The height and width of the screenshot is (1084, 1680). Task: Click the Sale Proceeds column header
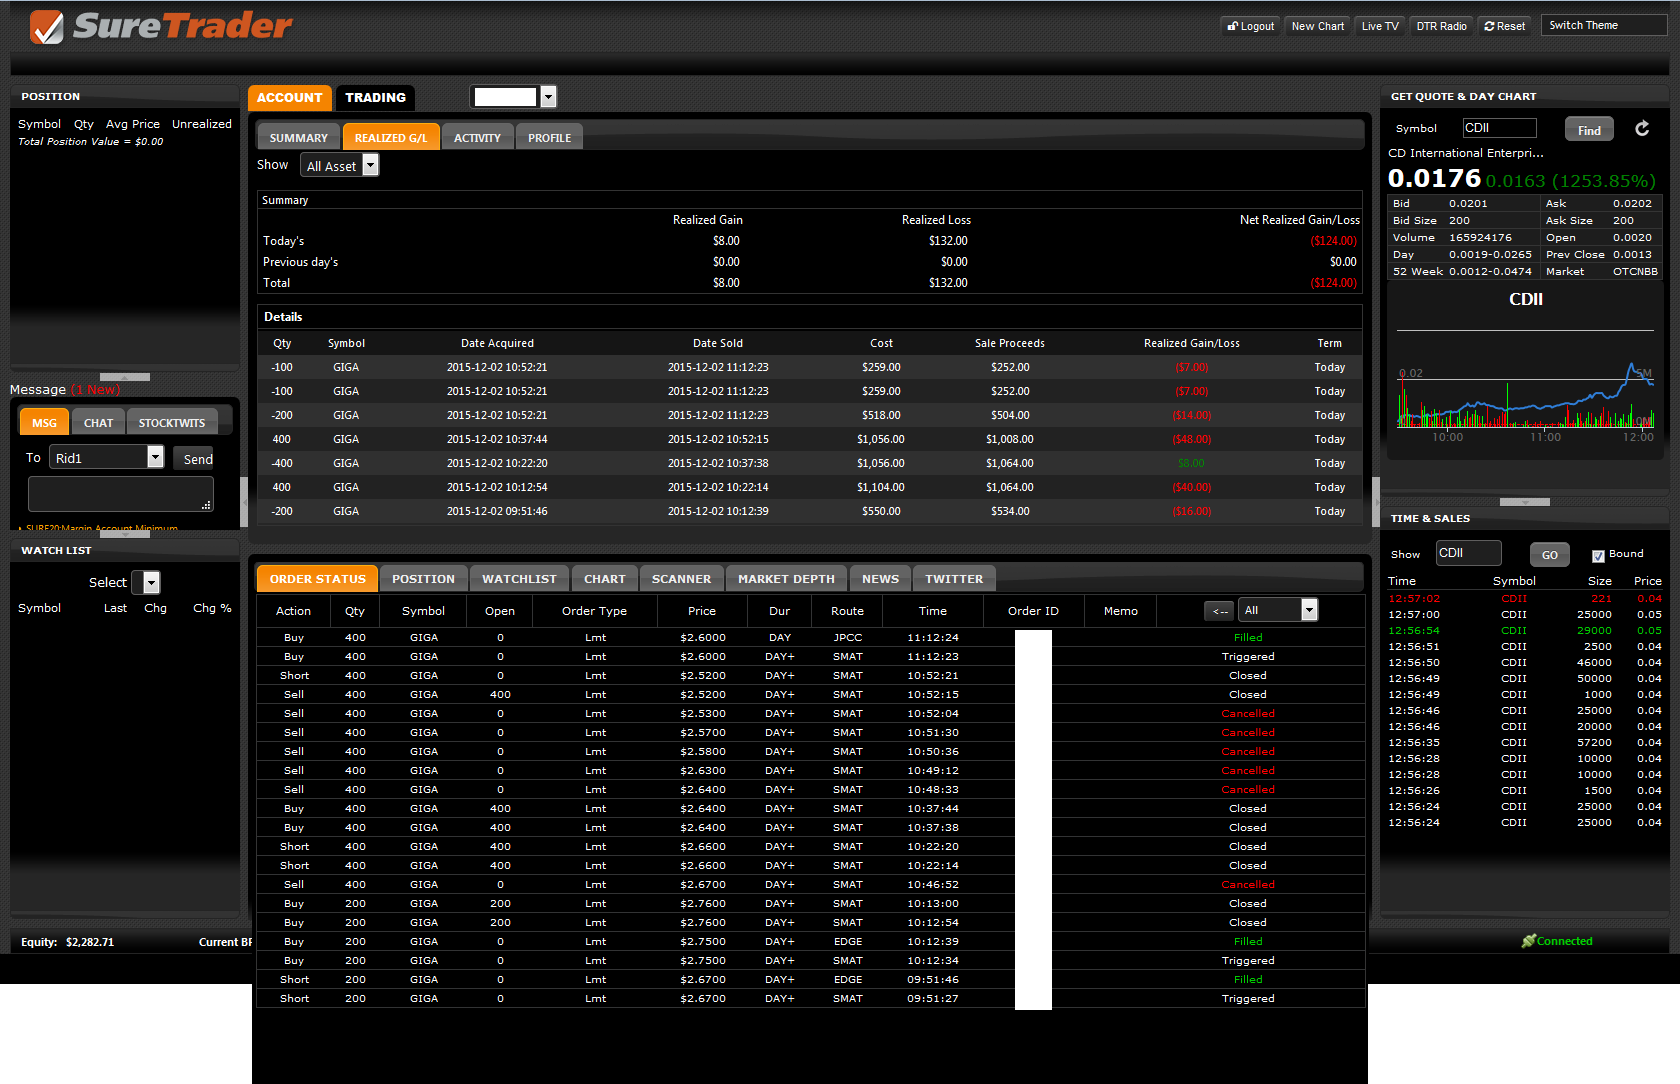(x=1009, y=343)
